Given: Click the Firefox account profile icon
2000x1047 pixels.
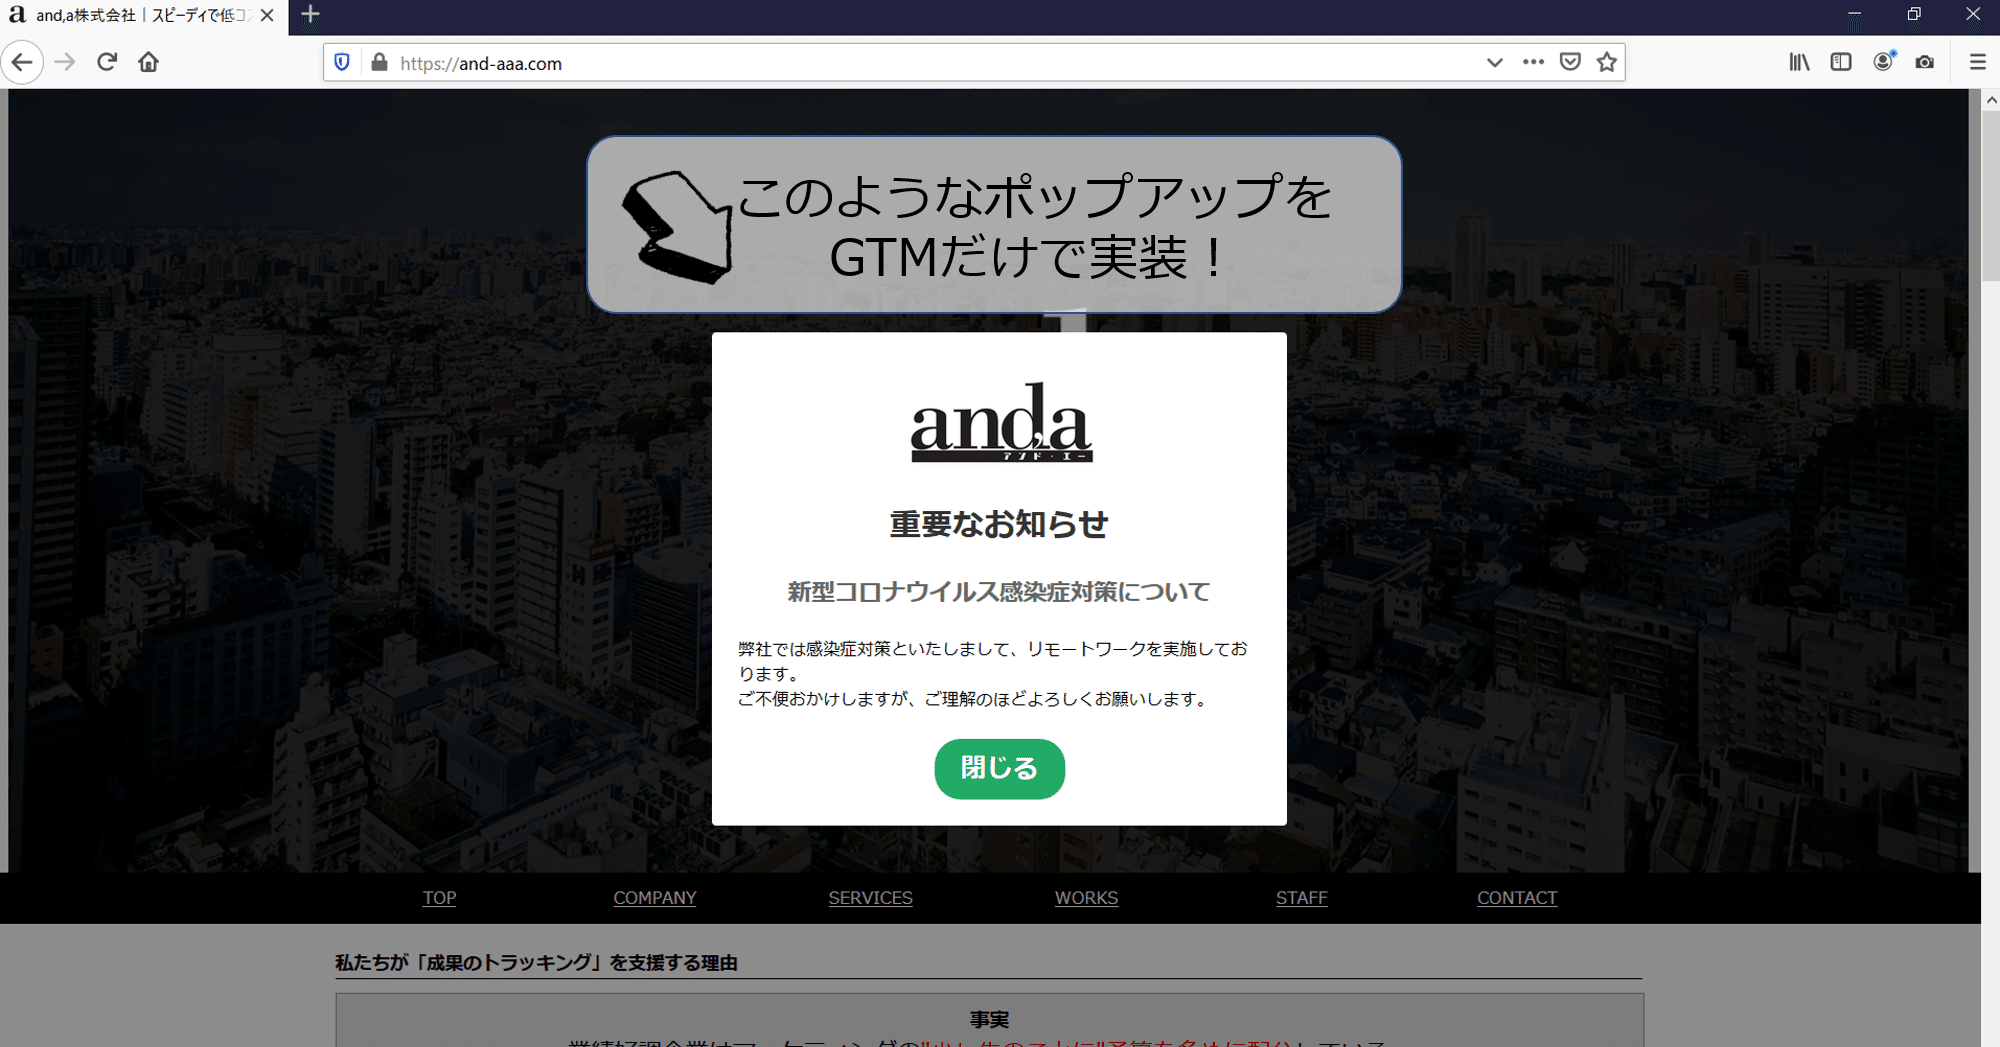Looking at the screenshot, I should [1883, 62].
